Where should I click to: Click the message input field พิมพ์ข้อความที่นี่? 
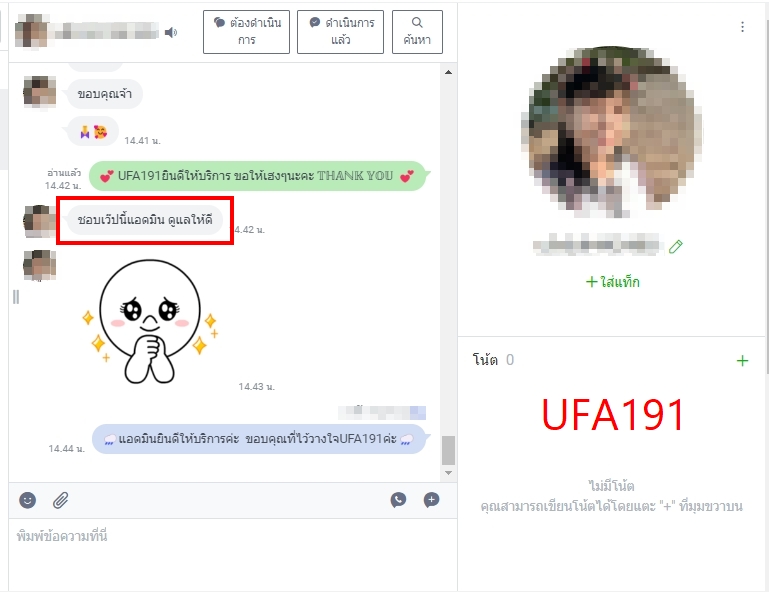233,554
